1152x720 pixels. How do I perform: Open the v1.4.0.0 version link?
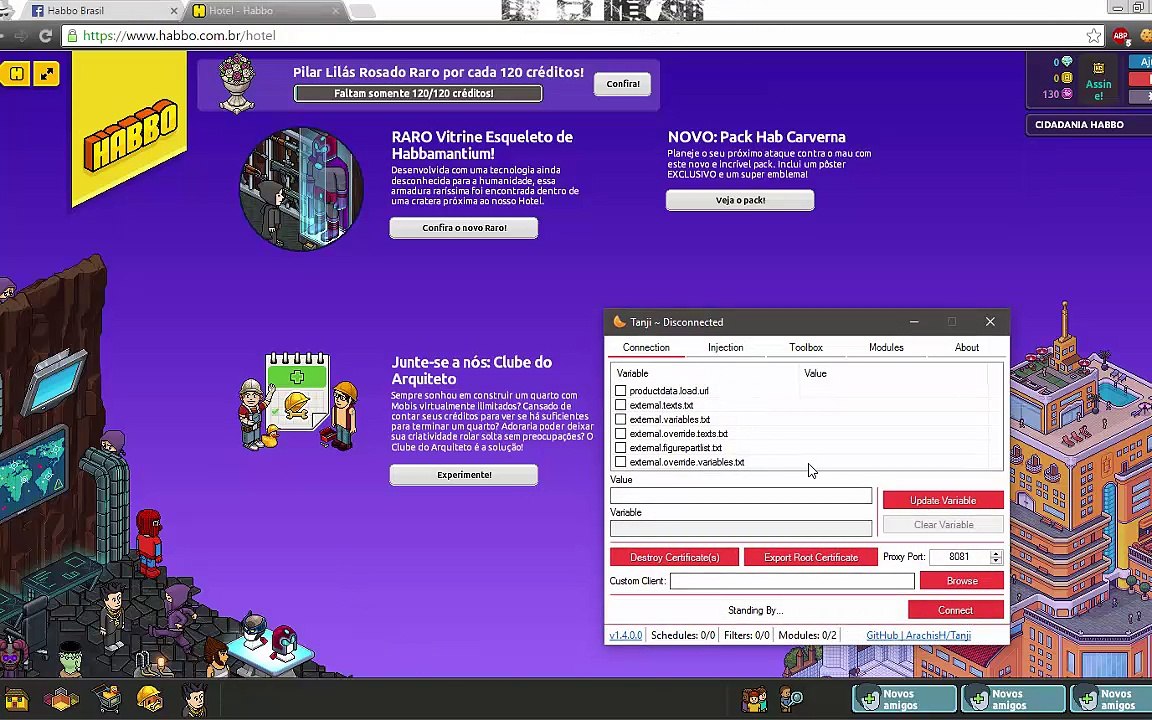point(626,636)
